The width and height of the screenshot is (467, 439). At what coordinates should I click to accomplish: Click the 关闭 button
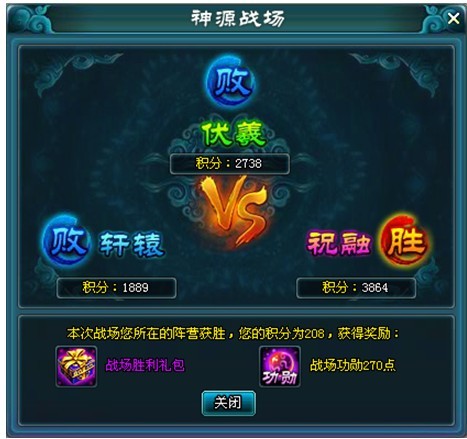[x=229, y=403]
